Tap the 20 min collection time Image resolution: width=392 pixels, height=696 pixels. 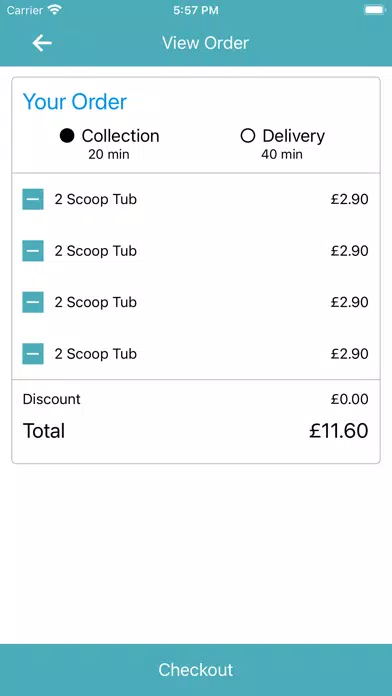coord(109,154)
